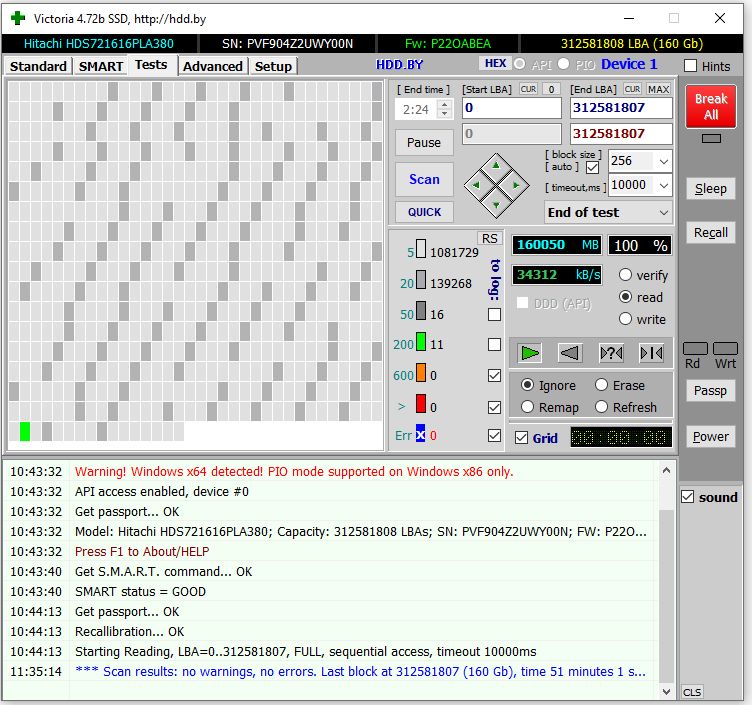Image resolution: width=752 pixels, height=705 pixels.
Task: Click the small indicator below Break All
Action: [711, 139]
